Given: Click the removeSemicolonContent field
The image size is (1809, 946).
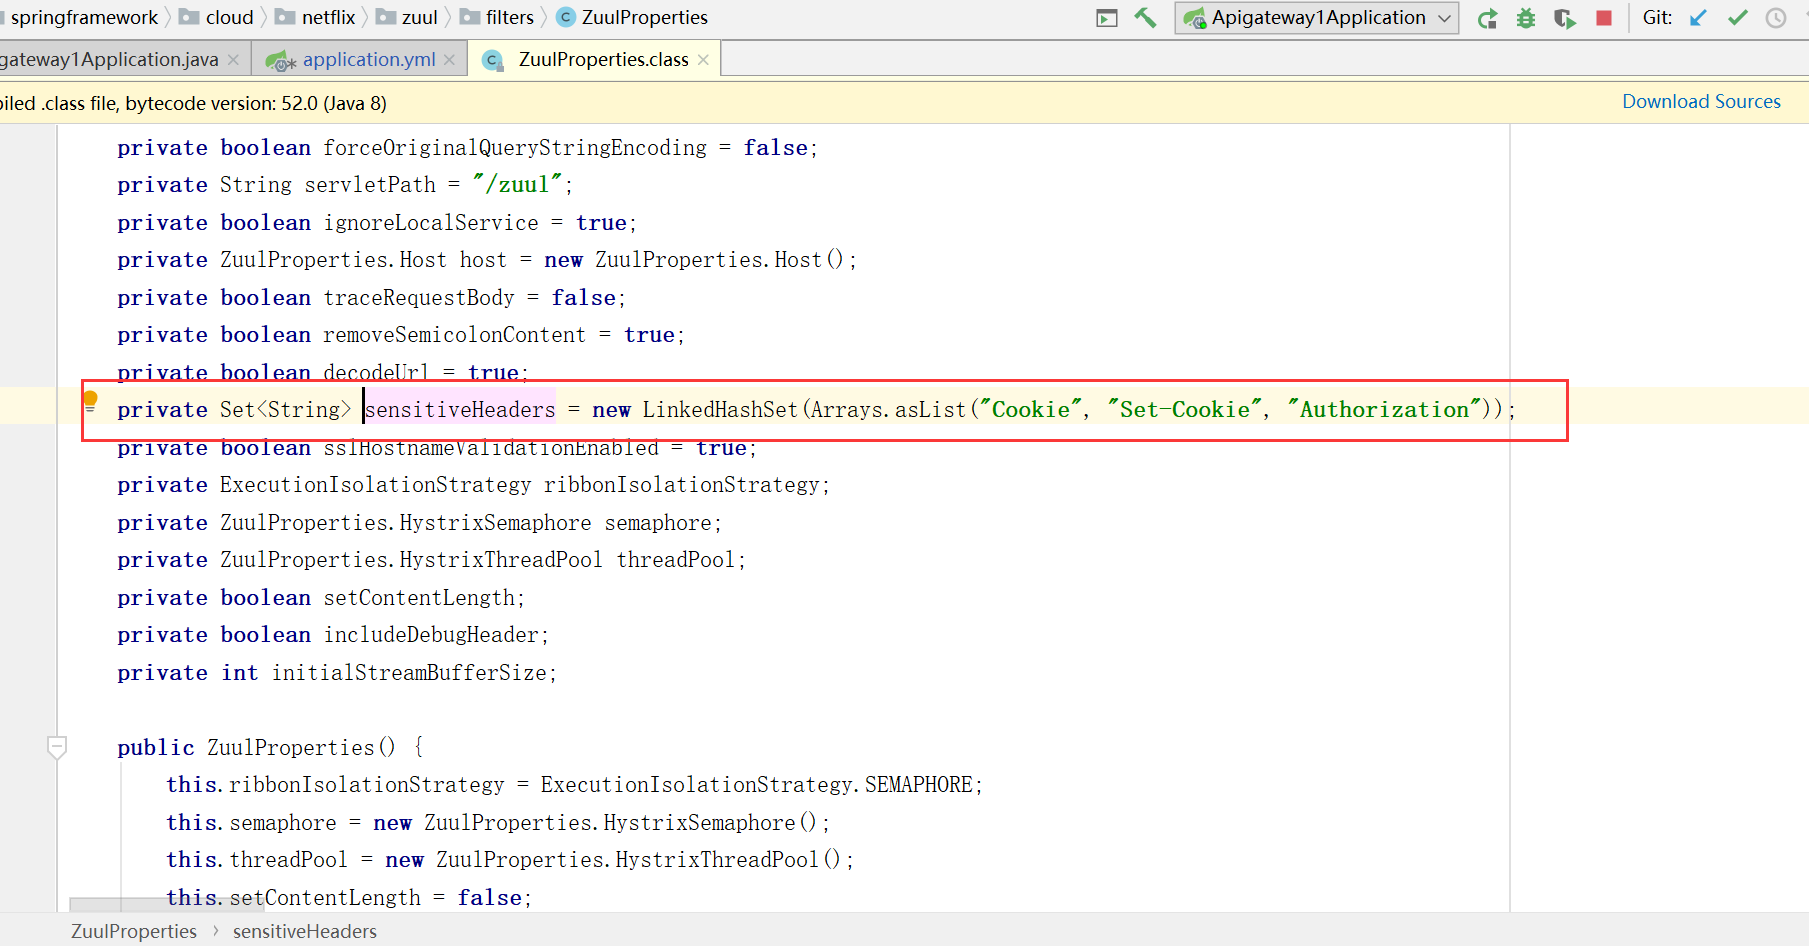Looking at the screenshot, I should coord(455,335).
